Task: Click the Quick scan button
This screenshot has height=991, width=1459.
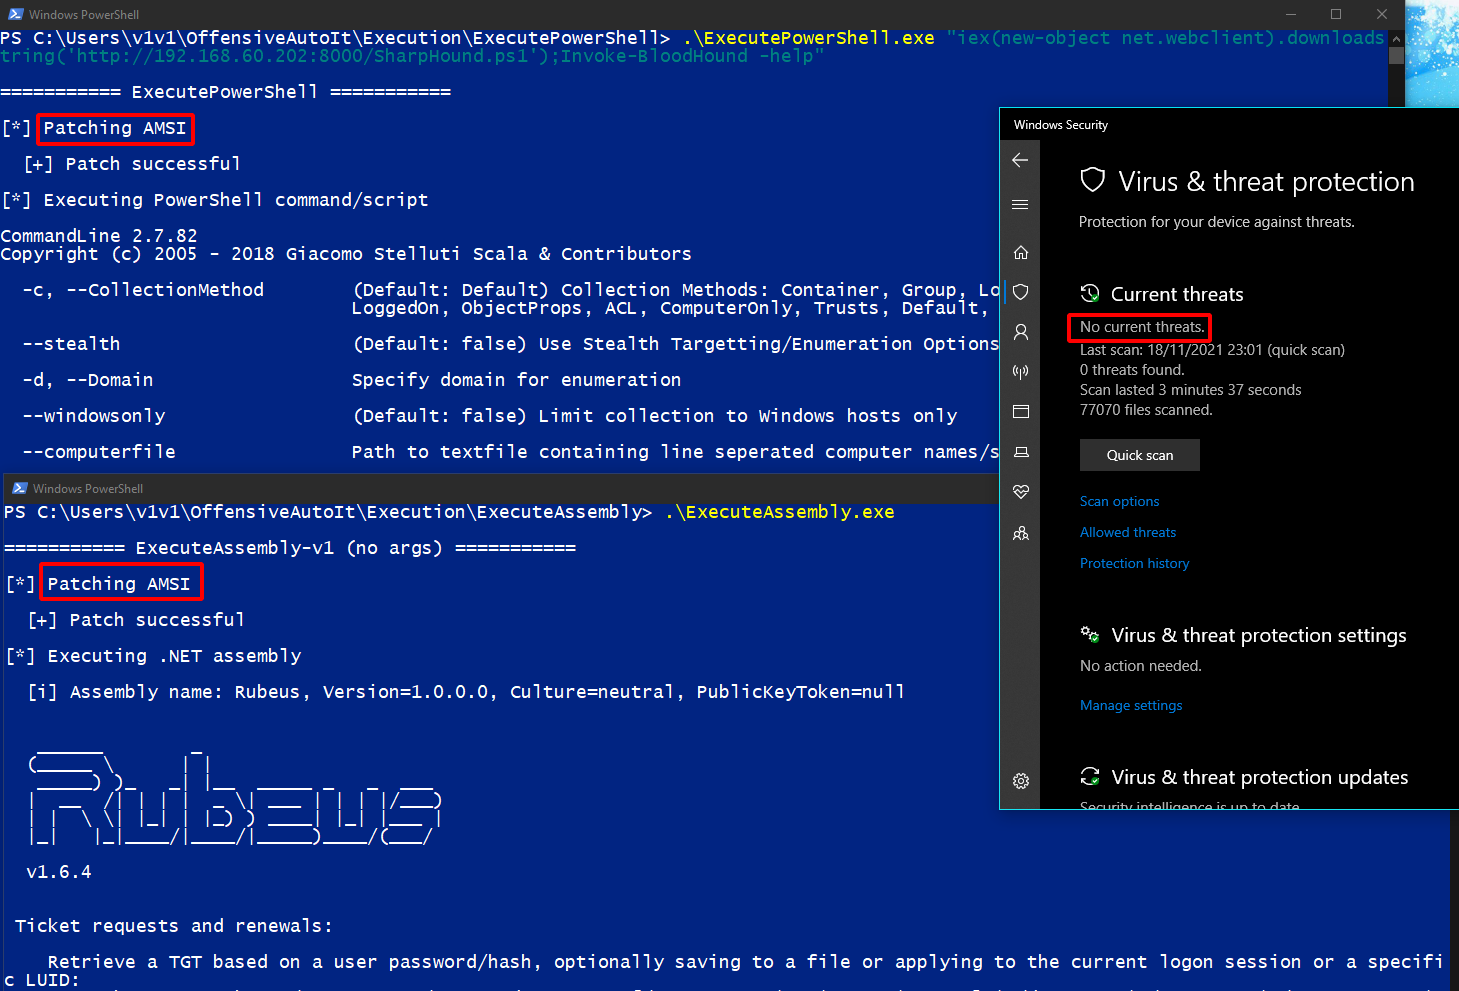Action: click(1140, 455)
